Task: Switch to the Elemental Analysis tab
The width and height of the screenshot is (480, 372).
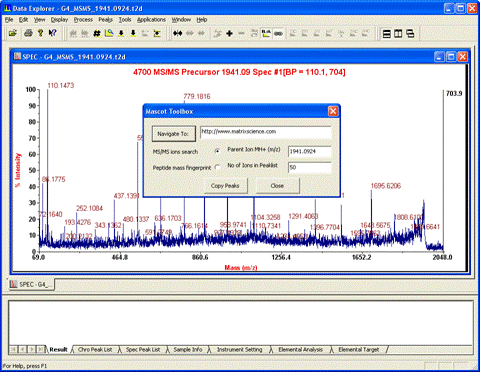Action: 300,349
